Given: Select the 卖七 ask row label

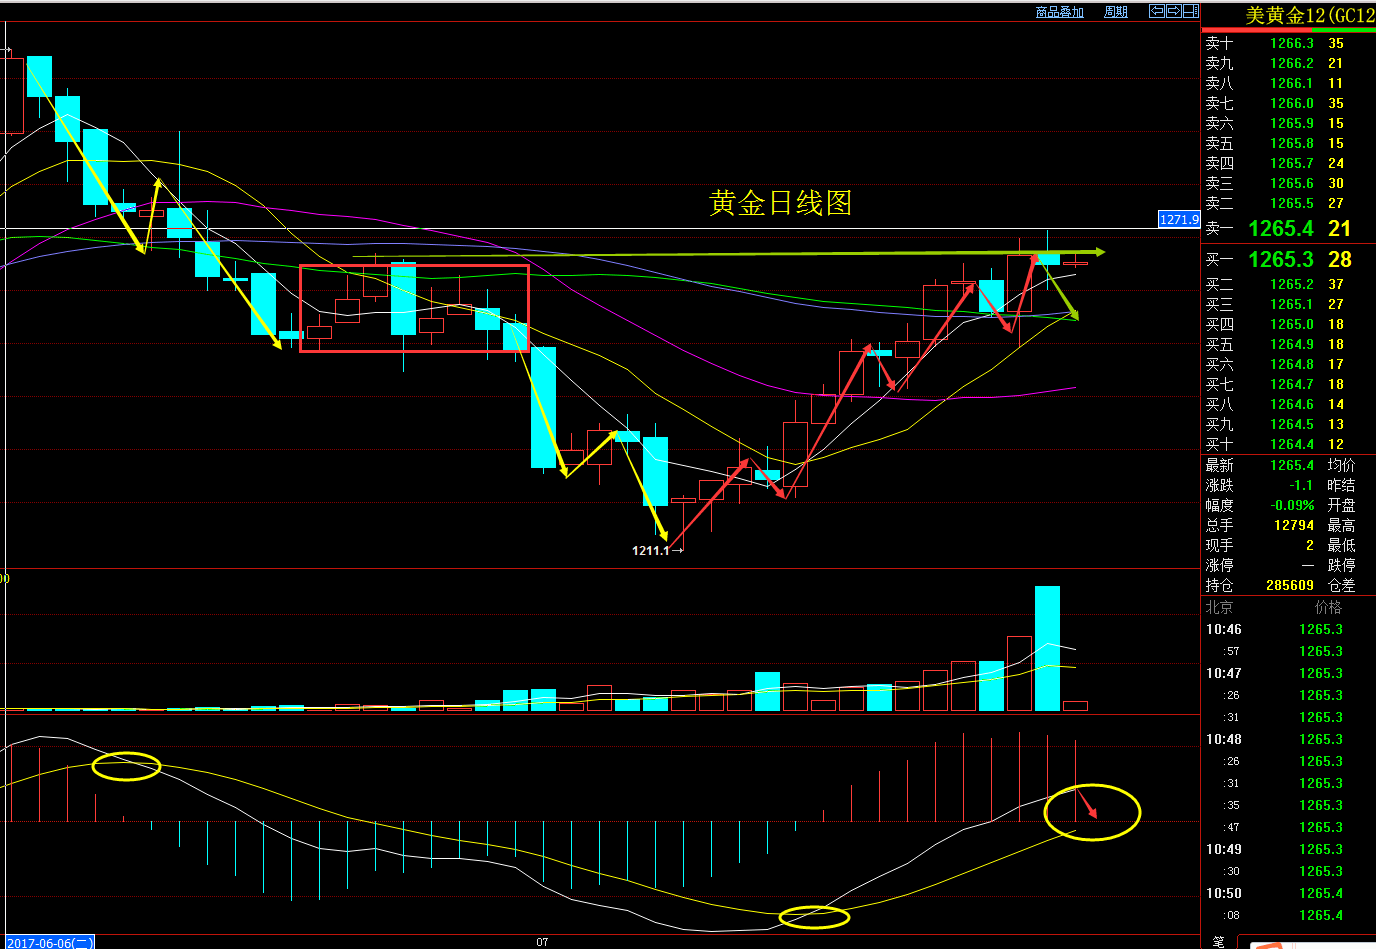Looking at the screenshot, I should tap(1220, 103).
